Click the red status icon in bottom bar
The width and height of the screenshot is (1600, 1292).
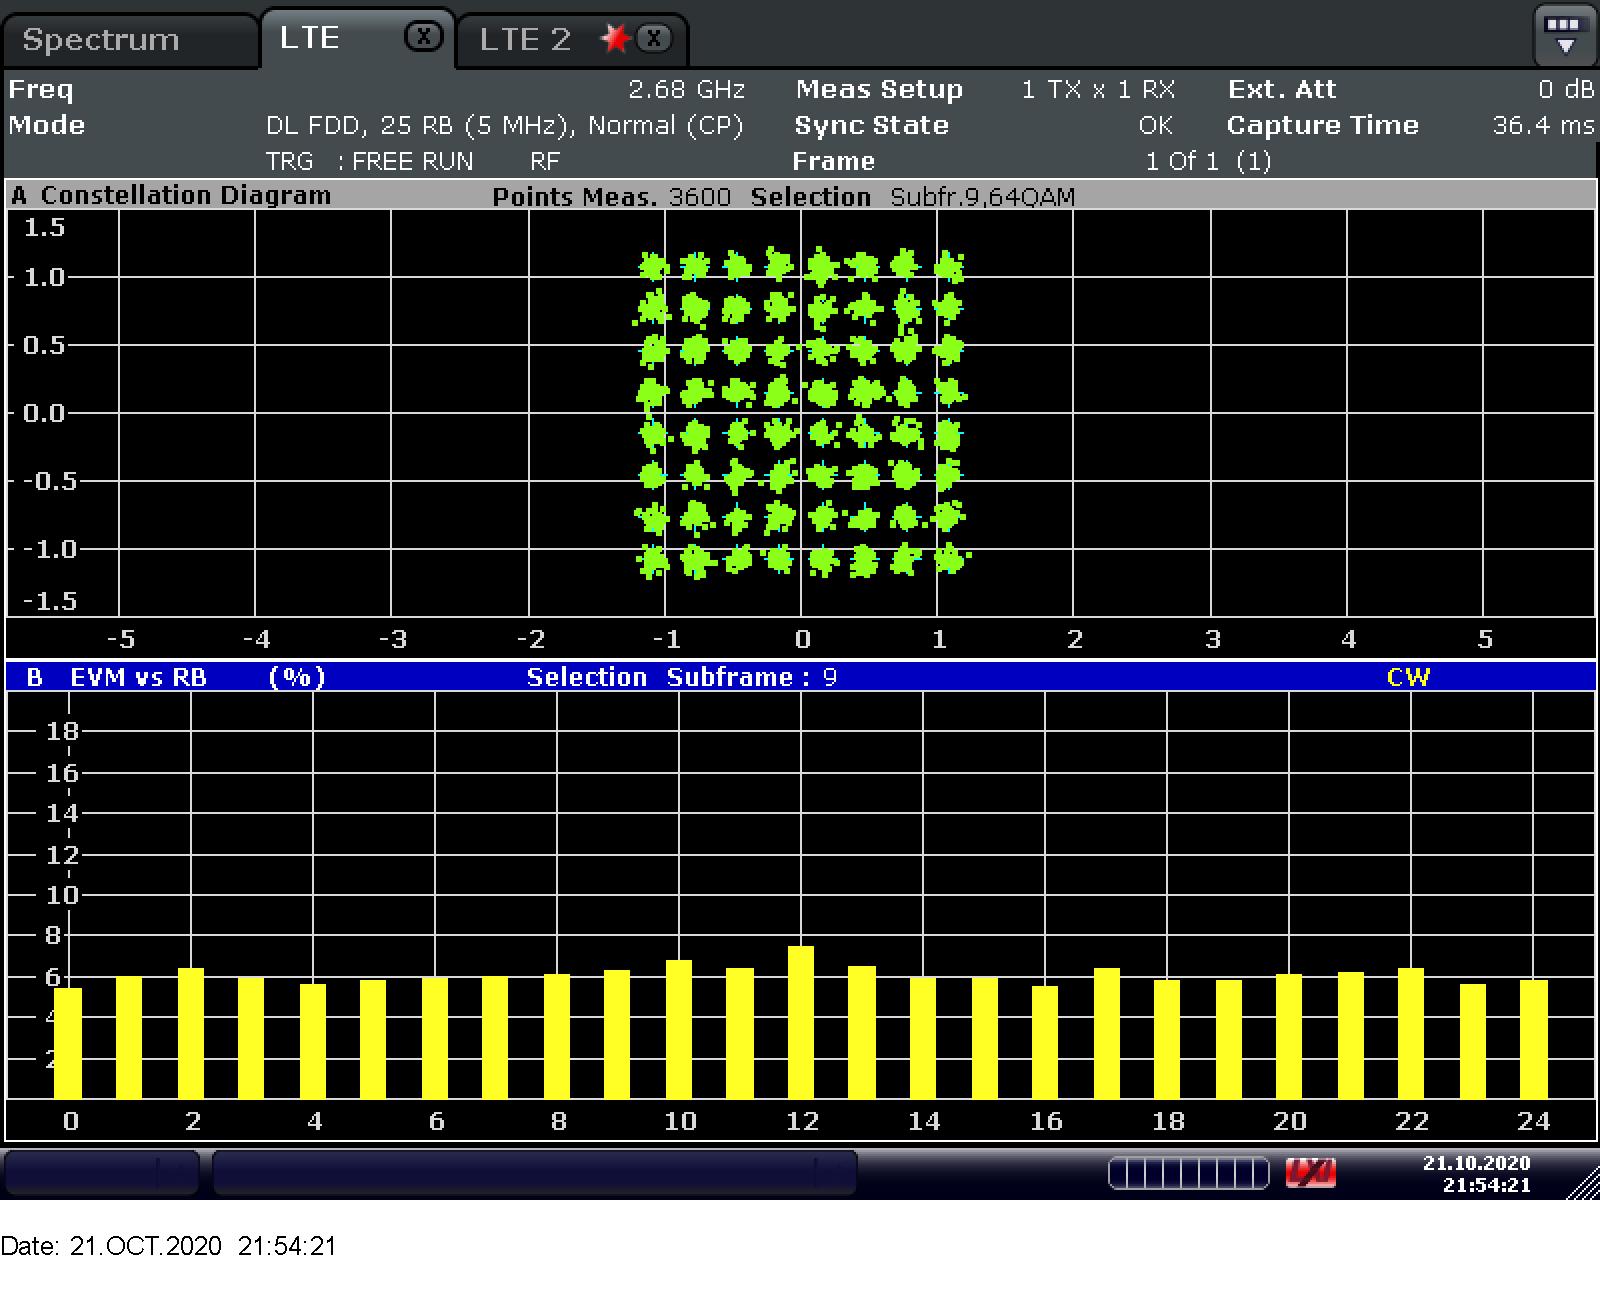point(1310,1172)
